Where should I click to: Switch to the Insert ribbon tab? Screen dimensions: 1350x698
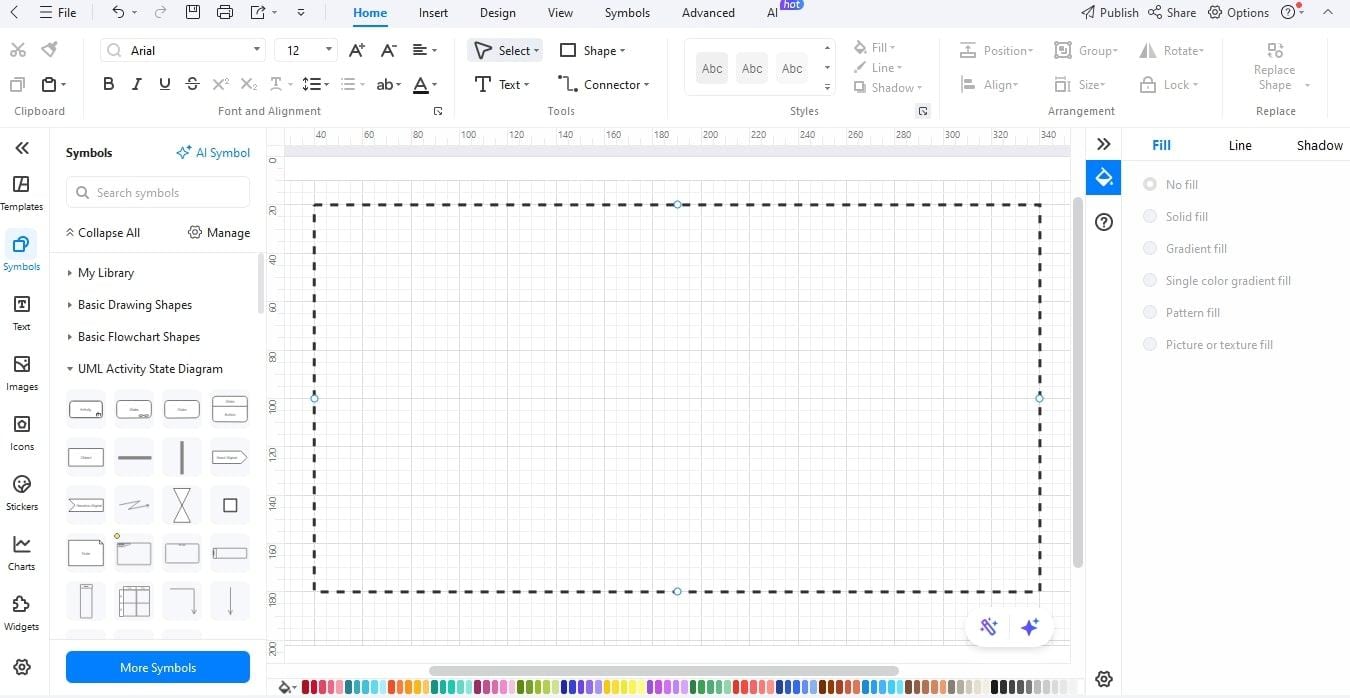click(433, 13)
